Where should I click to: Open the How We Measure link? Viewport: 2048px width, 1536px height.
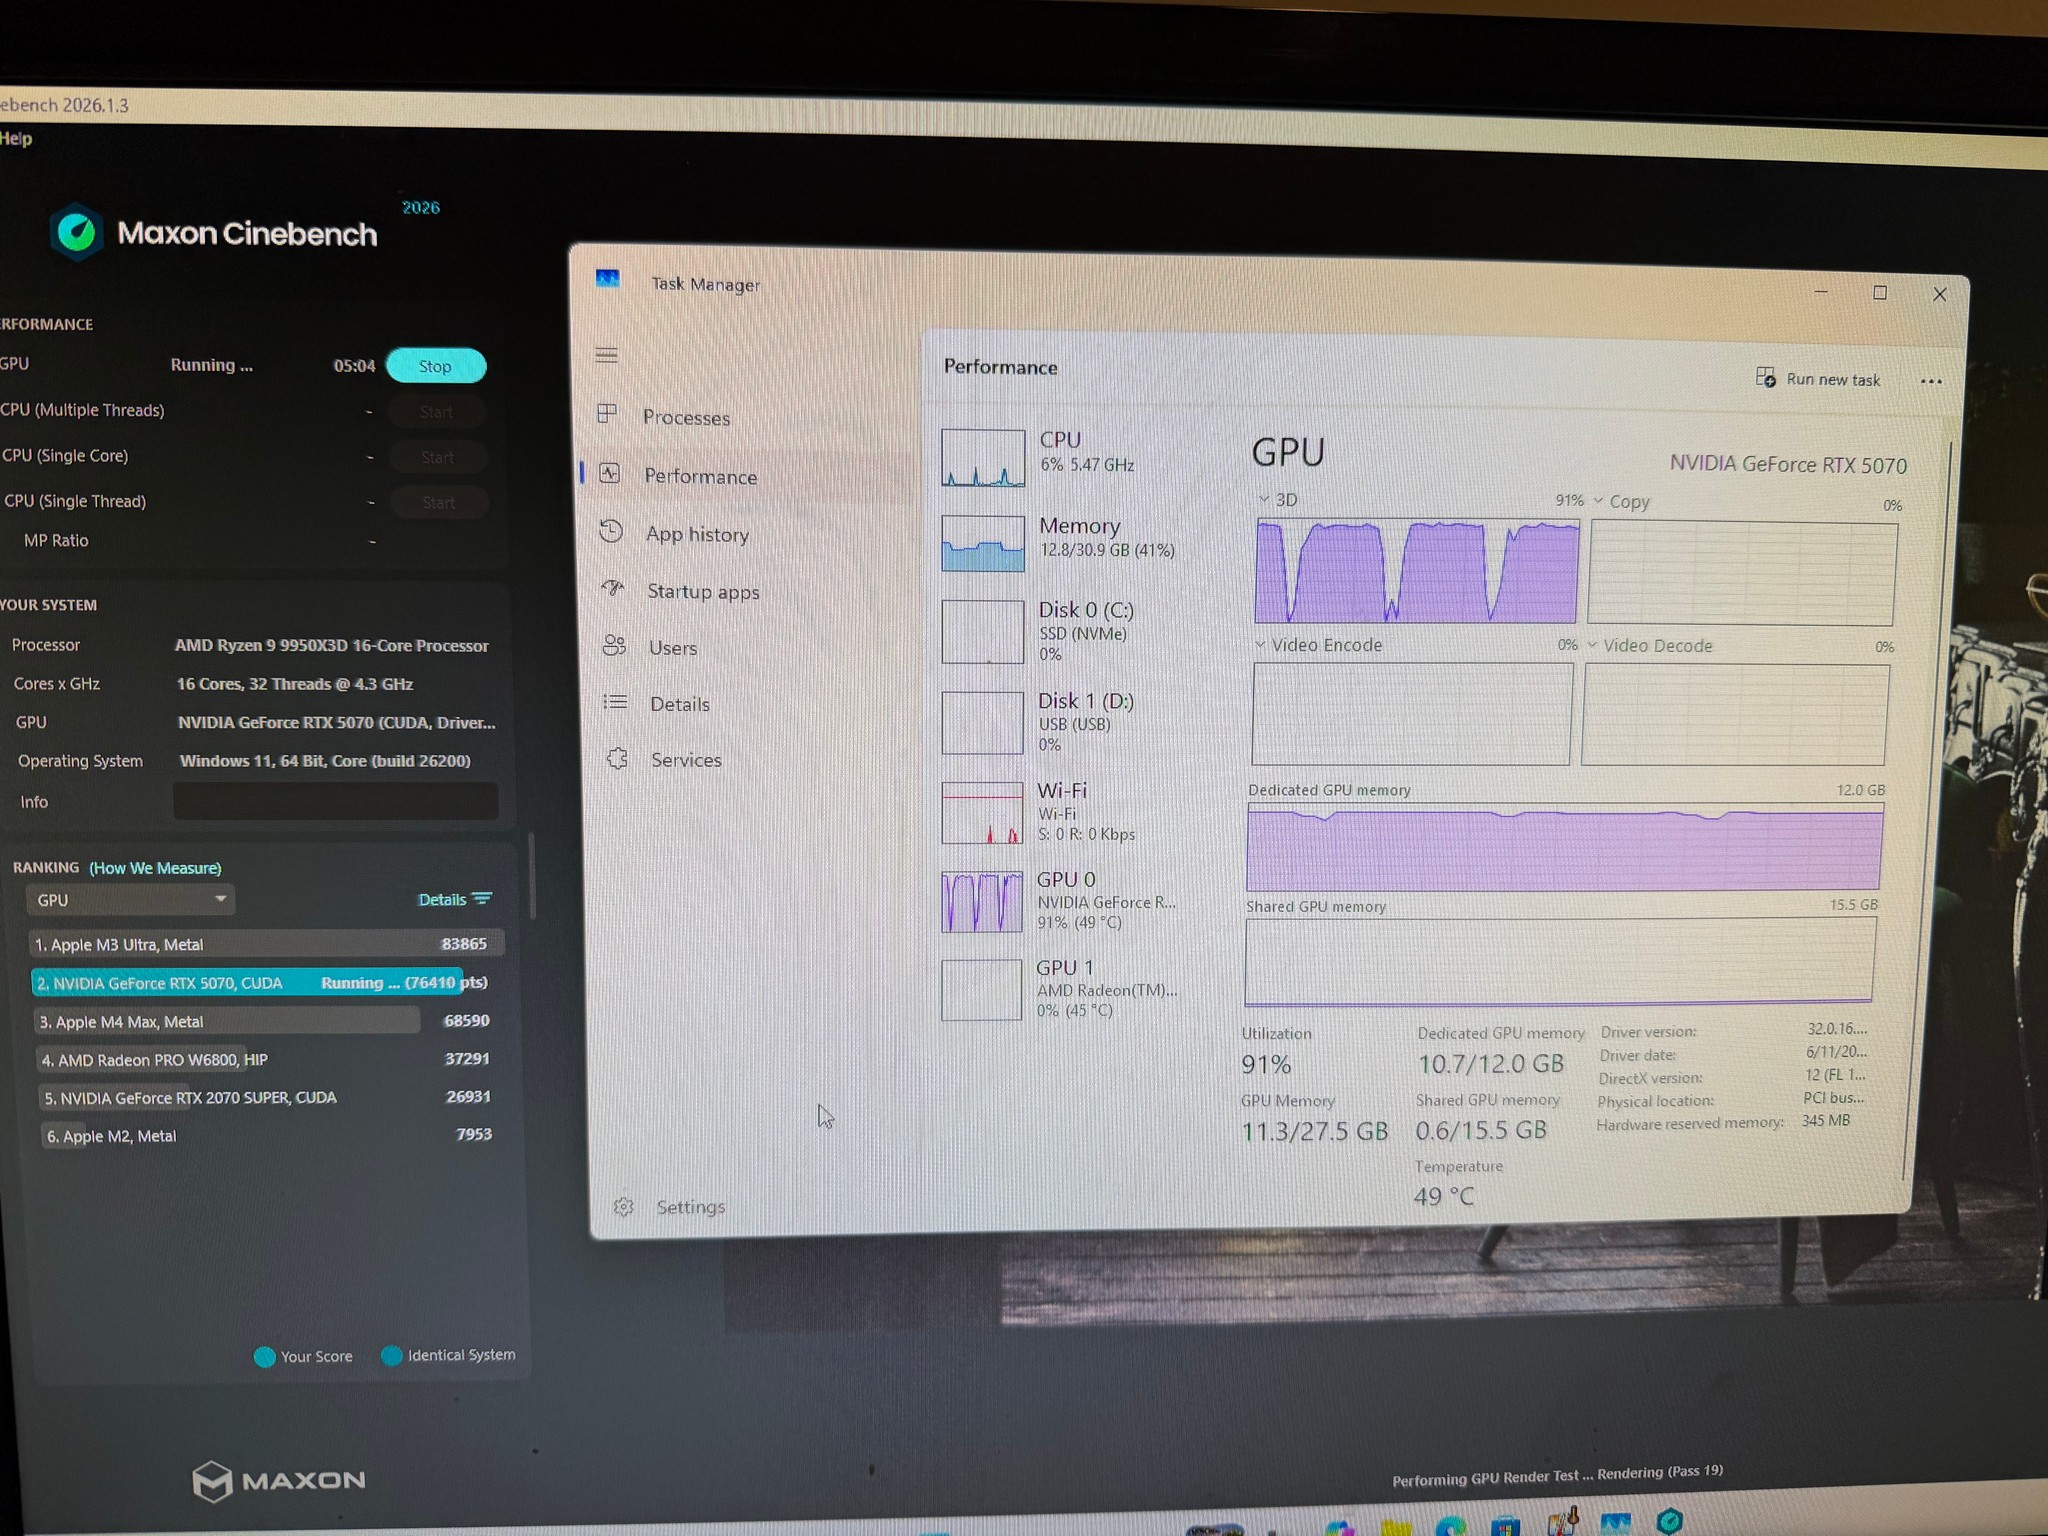click(155, 868)
